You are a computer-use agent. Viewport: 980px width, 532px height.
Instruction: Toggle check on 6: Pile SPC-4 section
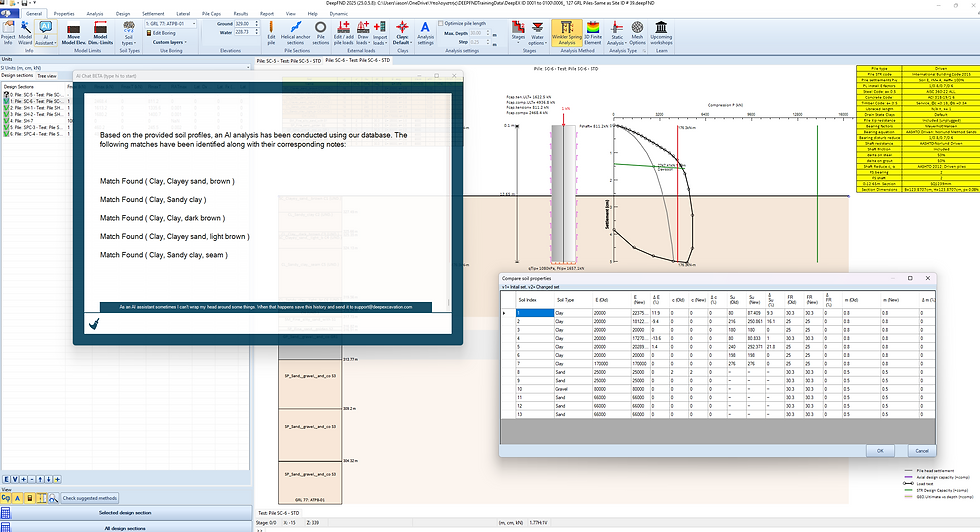click(x=6, y=134)
